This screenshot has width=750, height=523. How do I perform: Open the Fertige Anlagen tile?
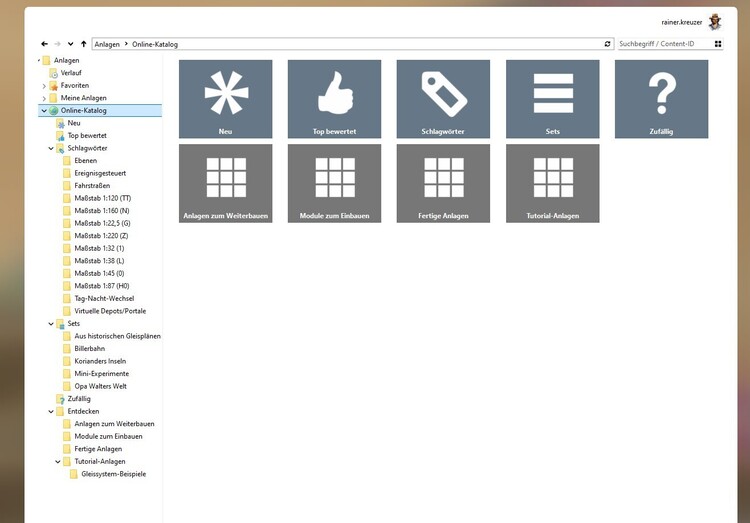click(443, 183)
